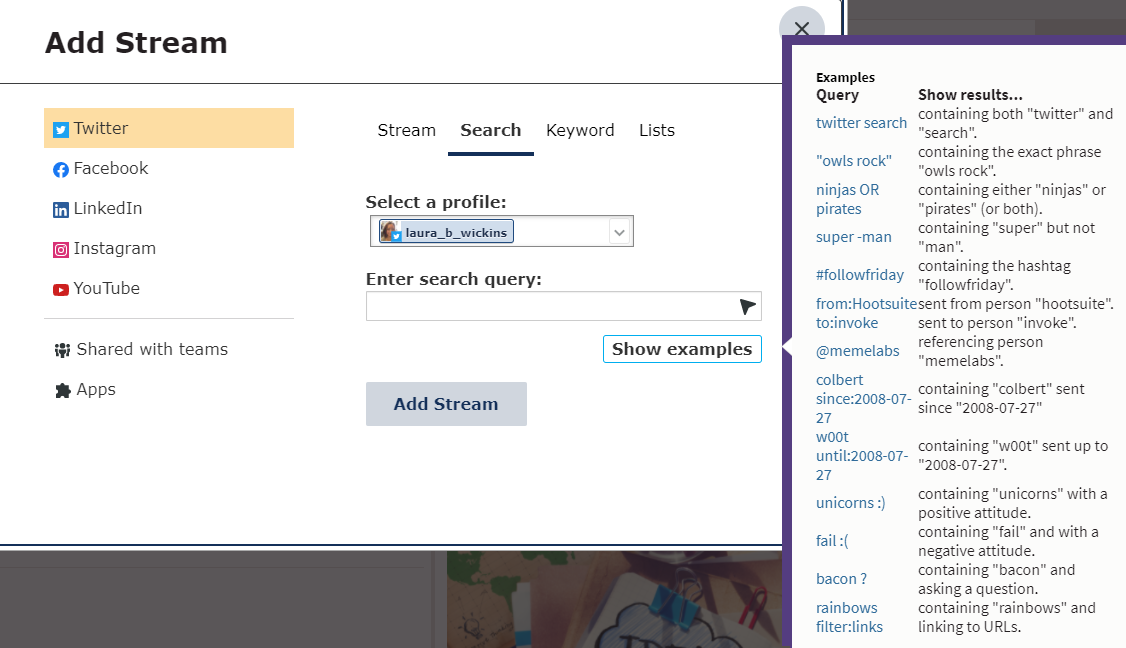The image size is (1126, 648).
Task: Switch to the Stream tab
Action: pos(406,130)
